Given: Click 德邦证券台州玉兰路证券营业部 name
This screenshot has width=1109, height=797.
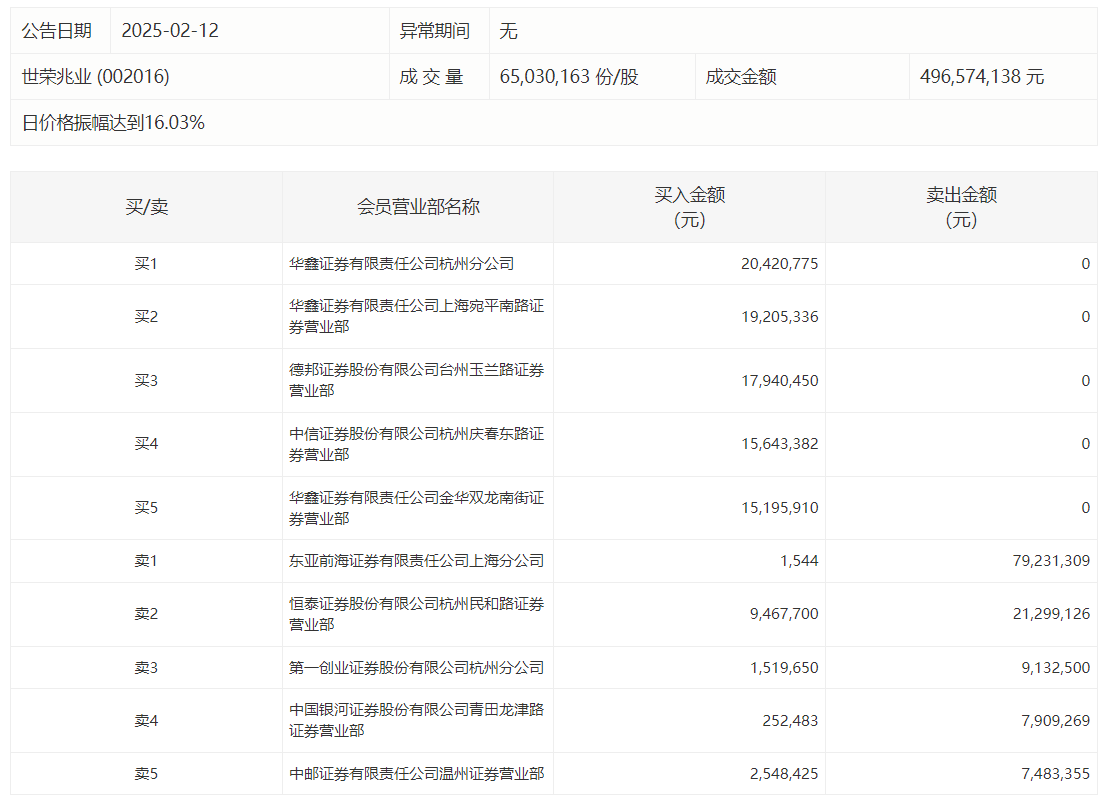Looking at the screenshot, I should tap(416, 380).
